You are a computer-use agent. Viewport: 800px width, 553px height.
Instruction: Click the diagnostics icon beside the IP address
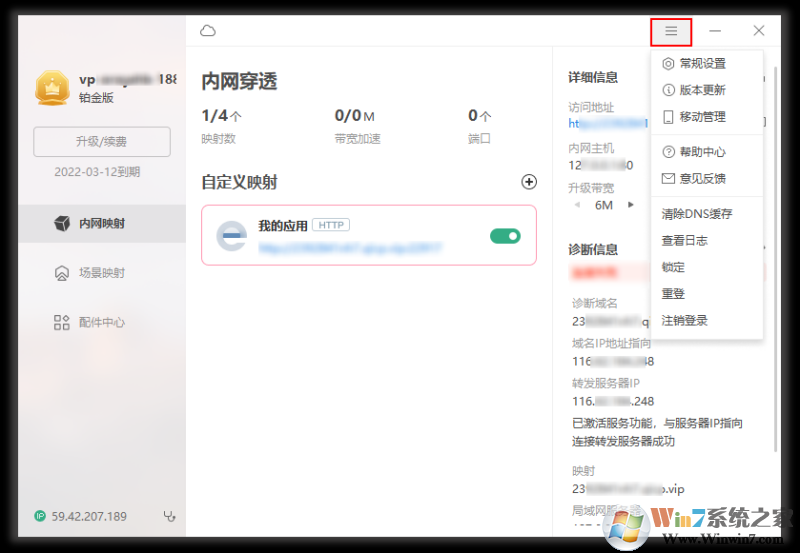(169, 516)
